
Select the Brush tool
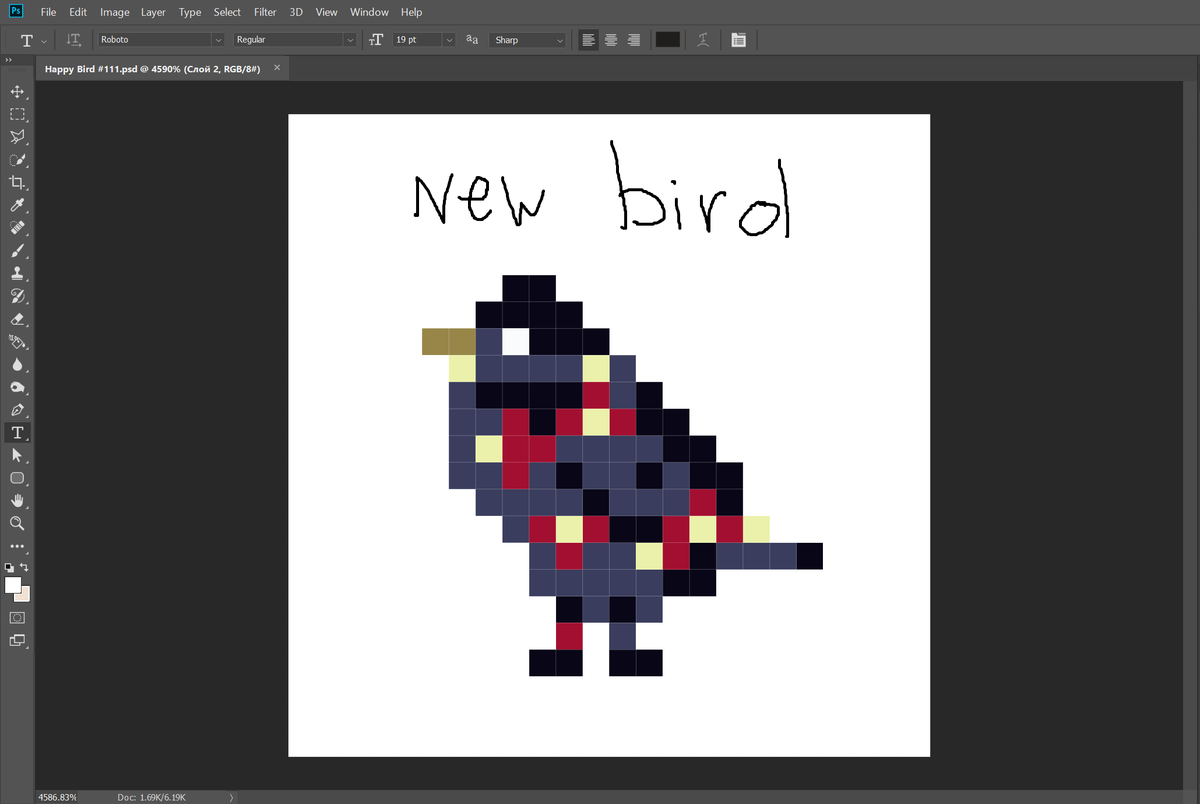17,251
